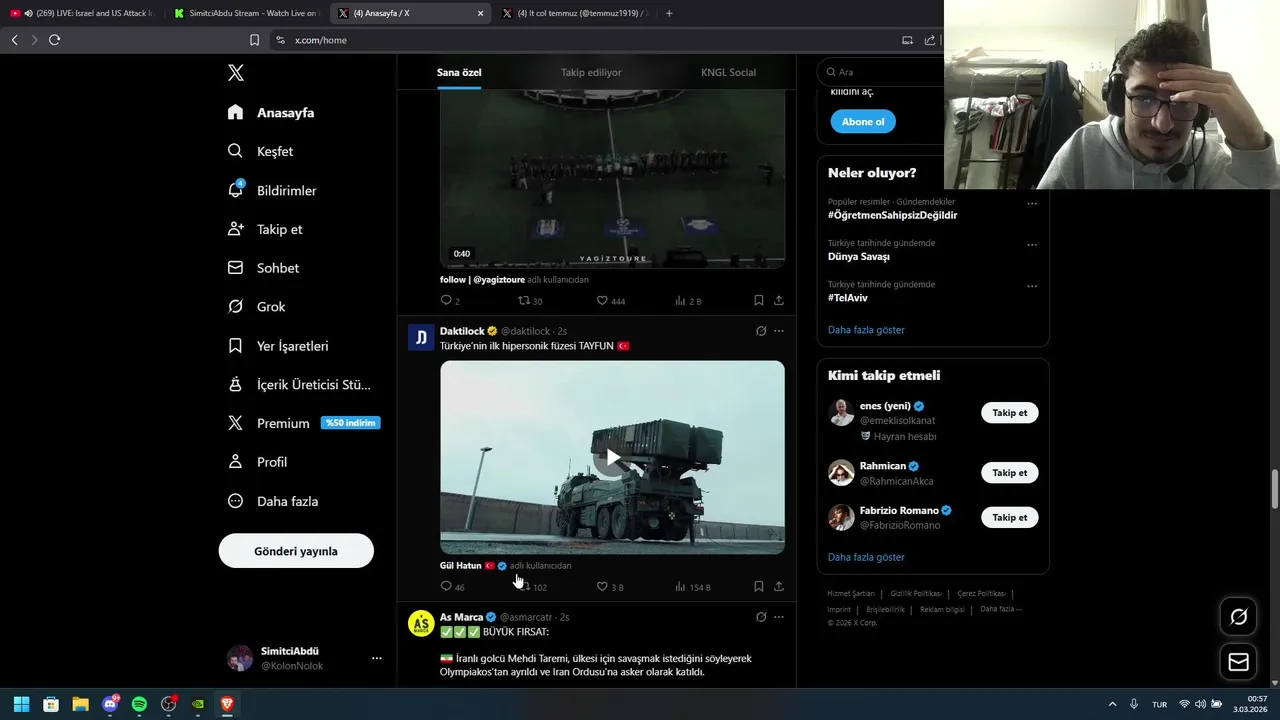Select the Sana özel tab

point(459,73)
